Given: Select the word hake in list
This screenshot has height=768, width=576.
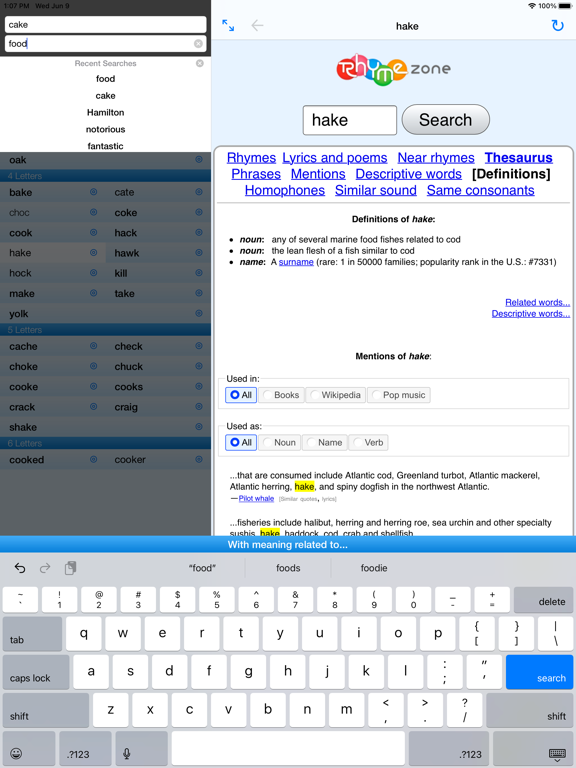Looking at the screenshot, I should 20,253.
